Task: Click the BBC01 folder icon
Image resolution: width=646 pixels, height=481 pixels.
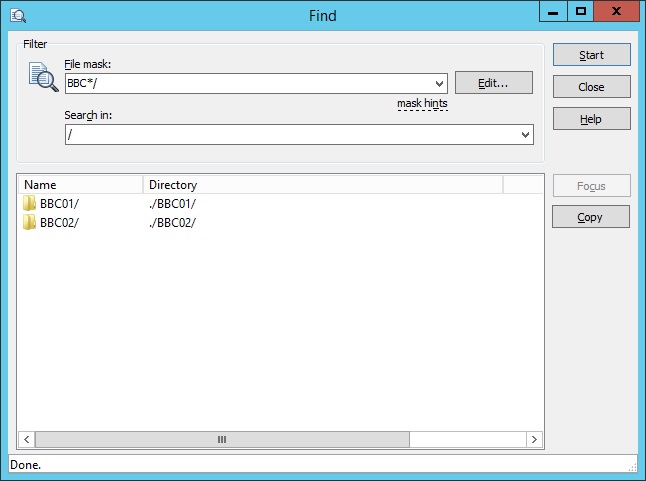Action: click(x=30, y=204)
